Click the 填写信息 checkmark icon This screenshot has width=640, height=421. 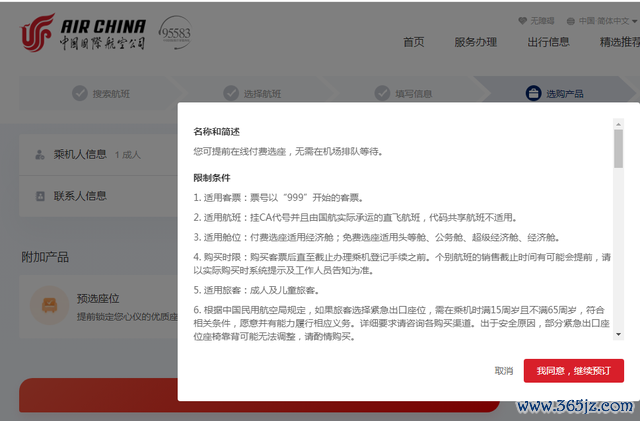click(382, 93)
